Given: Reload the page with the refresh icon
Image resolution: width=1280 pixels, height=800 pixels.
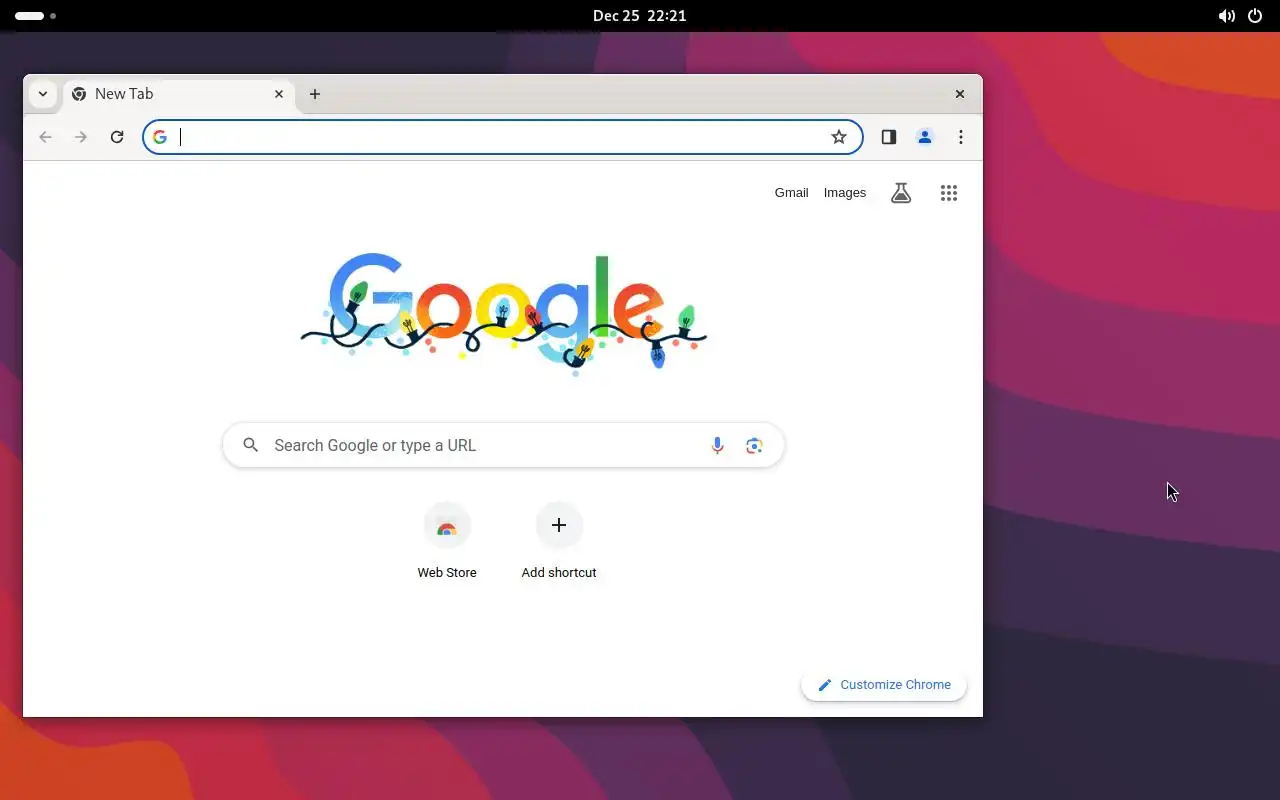Looking at the screenshot, I should coord(117,137).
